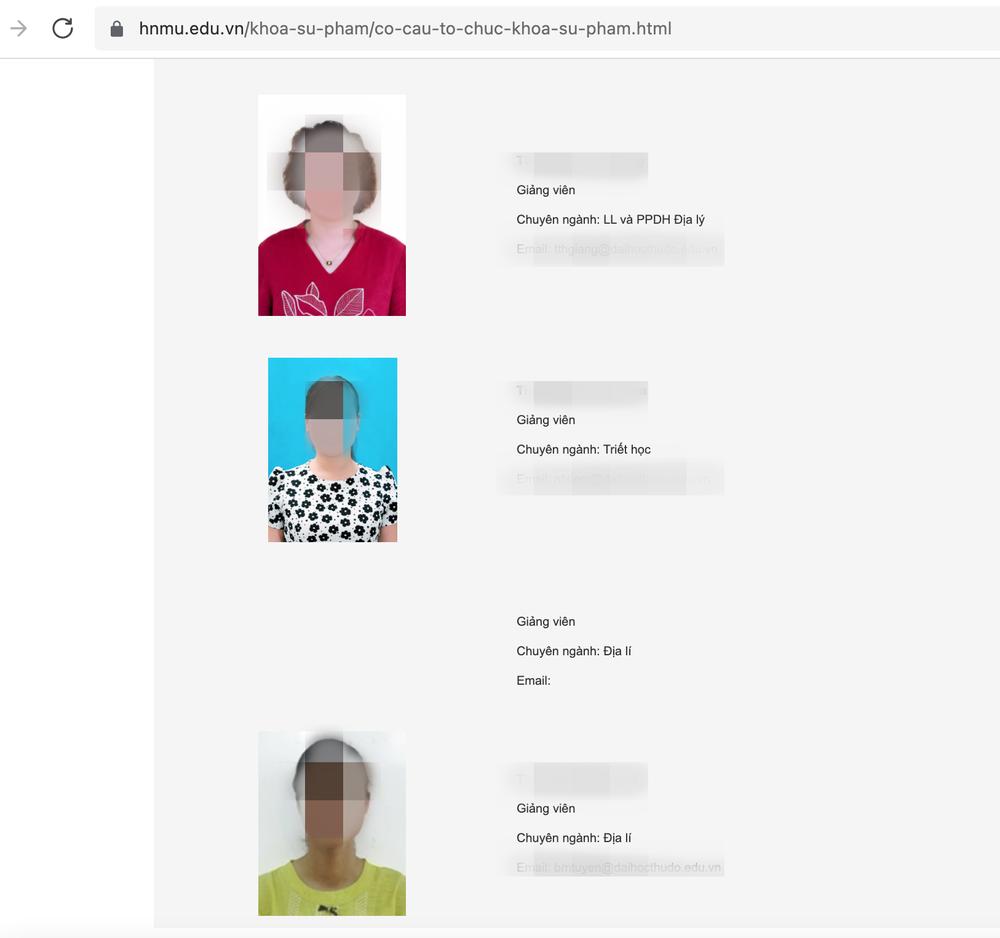Viewport: 1000px width, 938px height.
Task: Click the blurred email under LL và PPDH Địa lý
Action: [619, 249]
